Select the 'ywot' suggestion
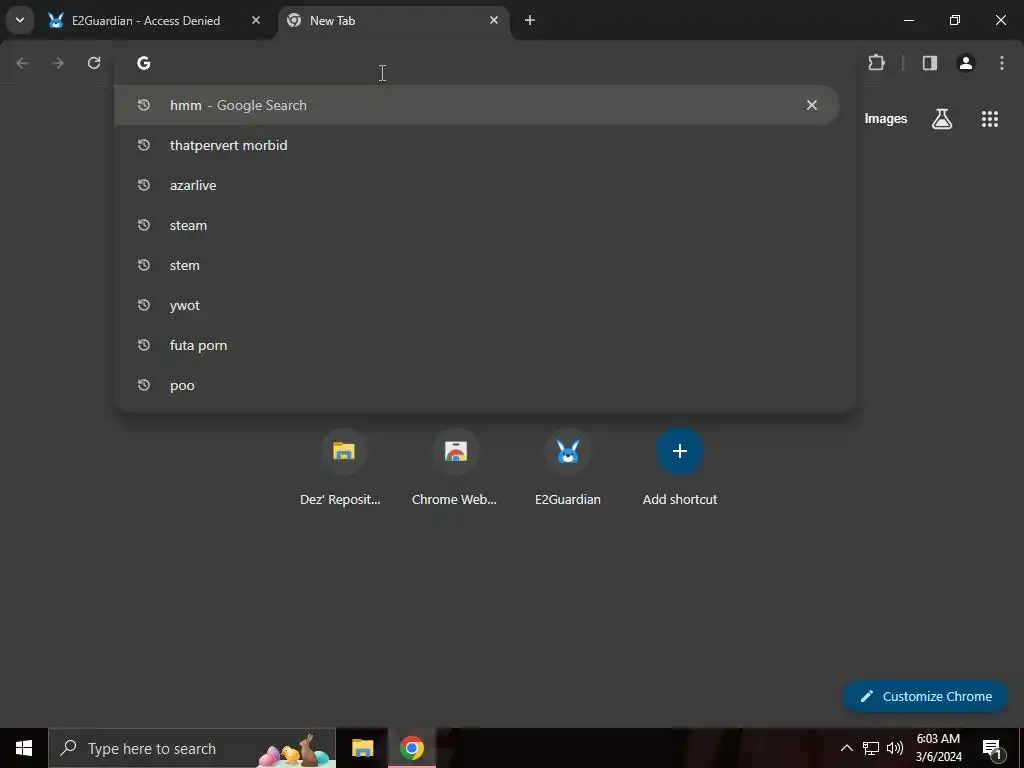 coord(477,305)
